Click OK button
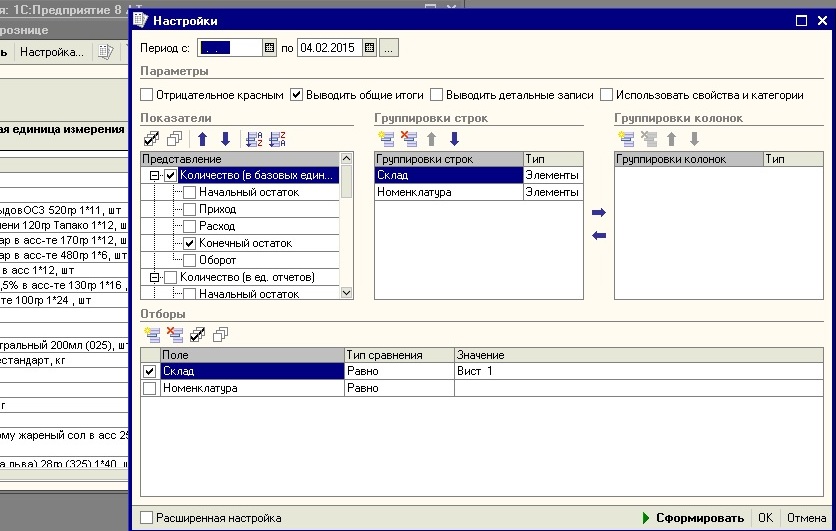Viewport: 836px width, 531px height. (x=766, y=518)
